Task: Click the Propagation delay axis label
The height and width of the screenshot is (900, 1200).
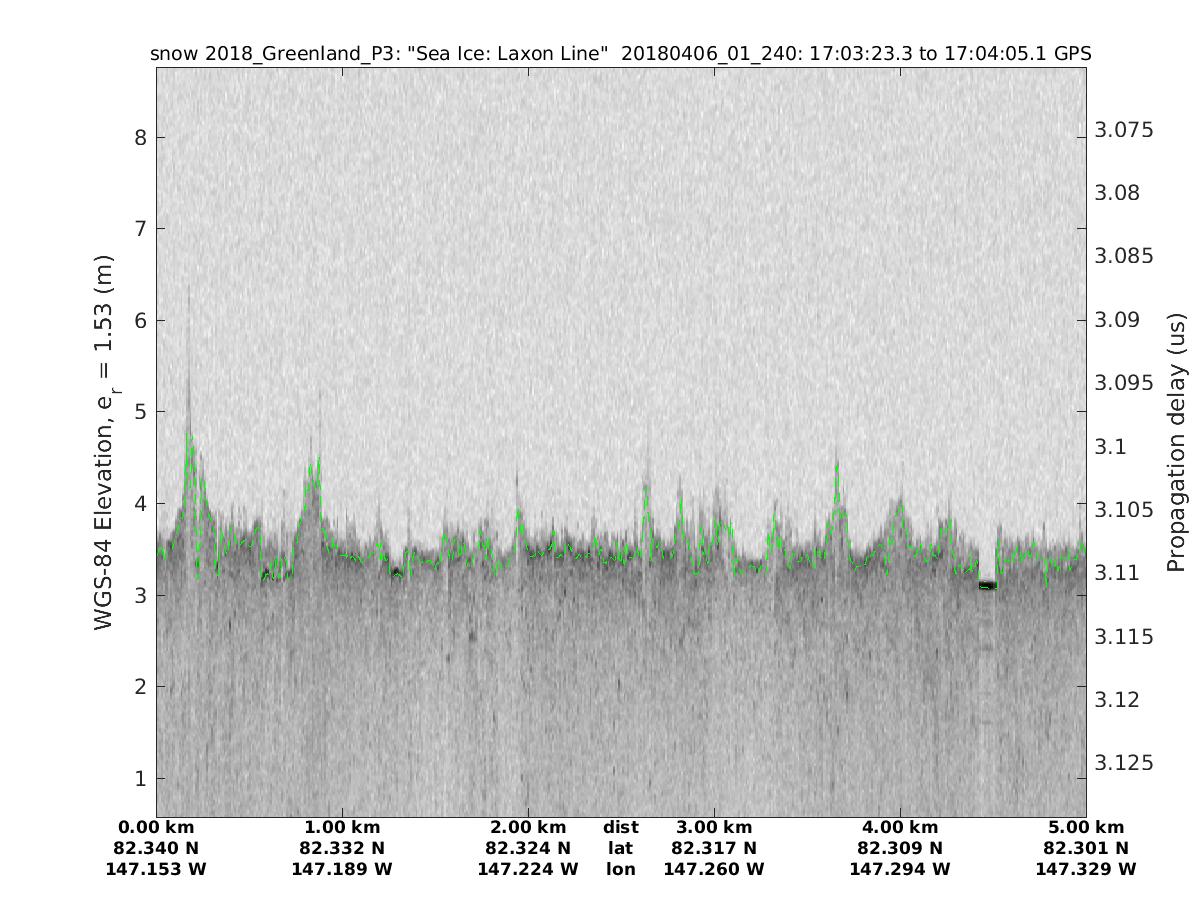Action: 1176,443
